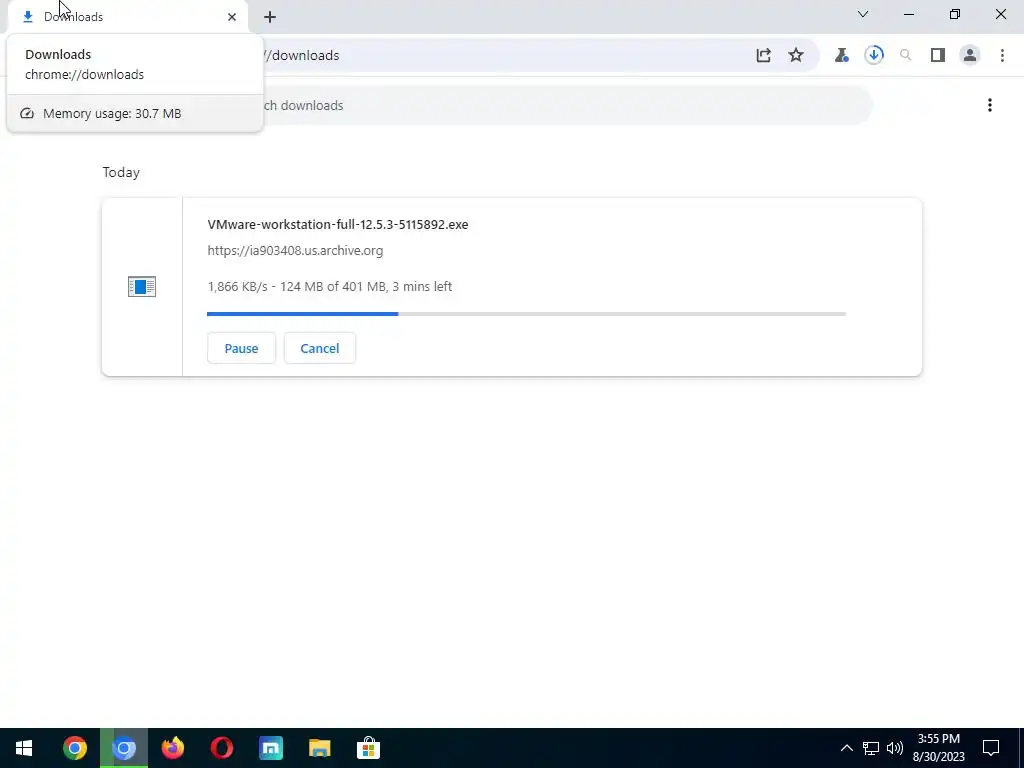
Task: Open the taskbar clock and date
Action: click(x=938, y=748)
